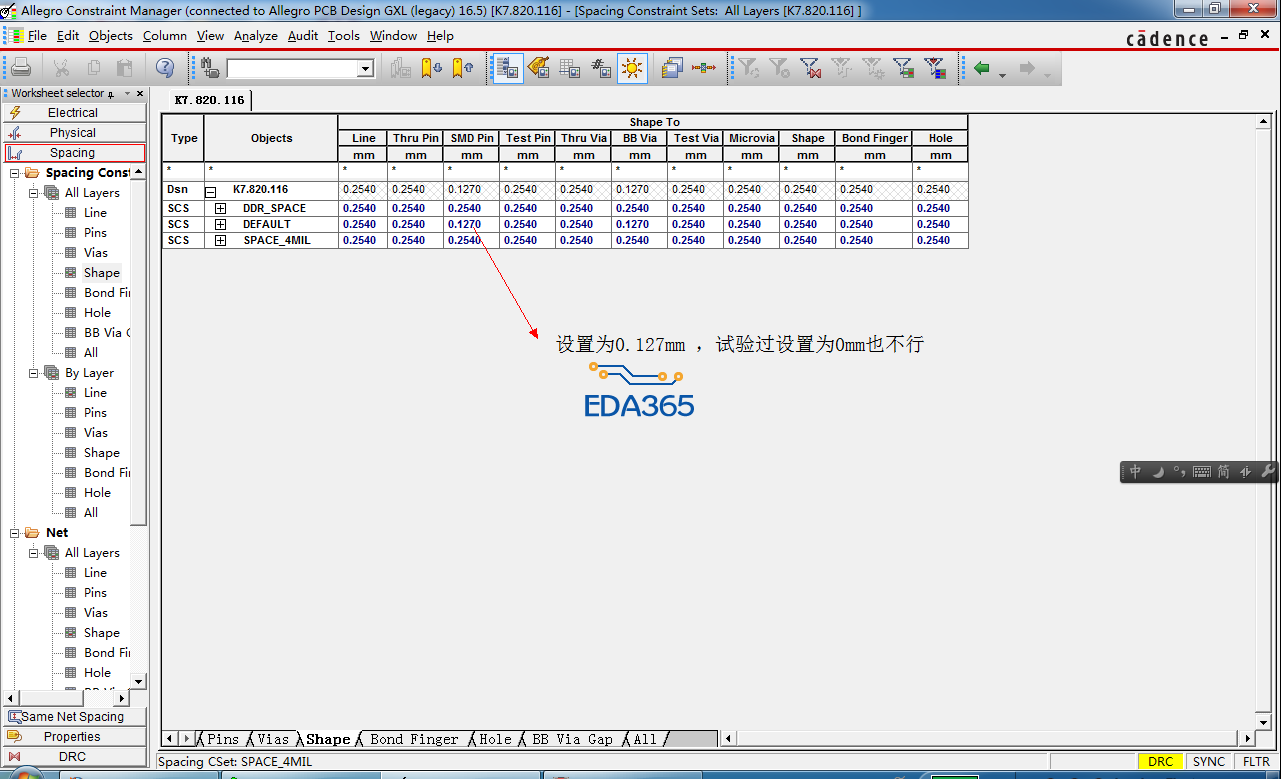Open the Electrical worksheet section
The height and width of the screenshot is (779, 1281).
[x=74, y=113]
